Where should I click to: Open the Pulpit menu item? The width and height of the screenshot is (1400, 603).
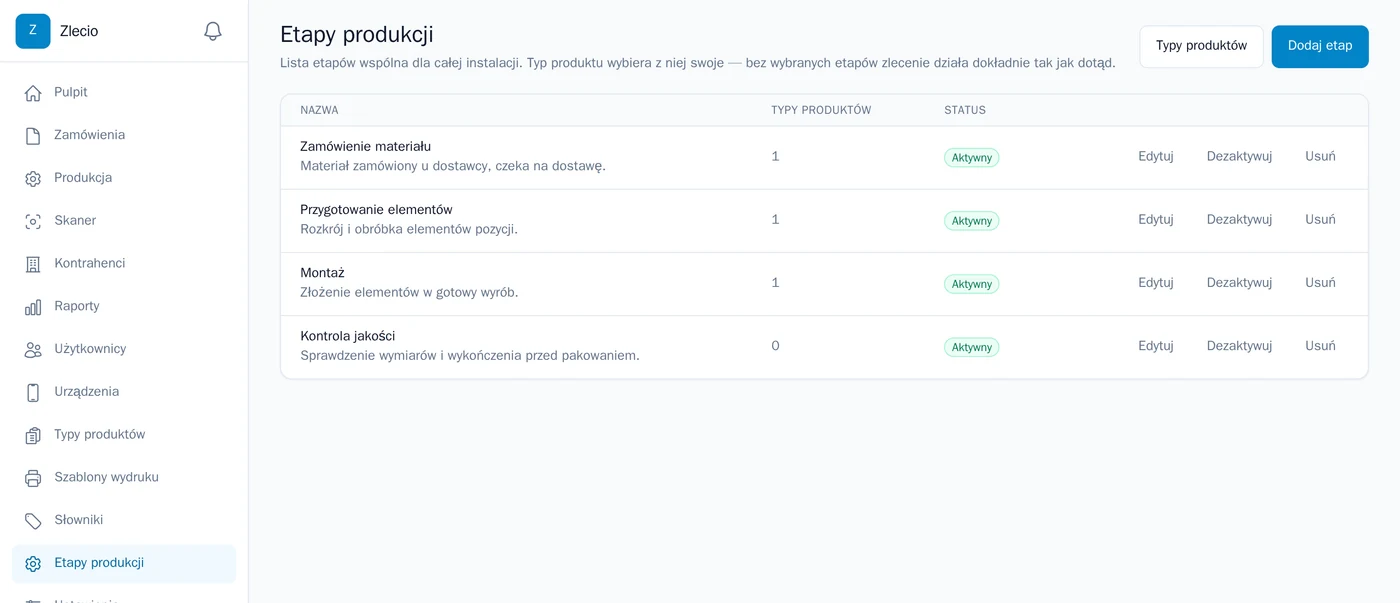[124, 93]
